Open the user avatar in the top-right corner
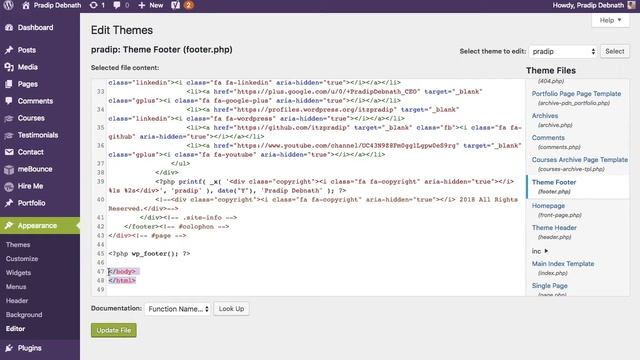640x360 pixels. (x=631, y=5)
